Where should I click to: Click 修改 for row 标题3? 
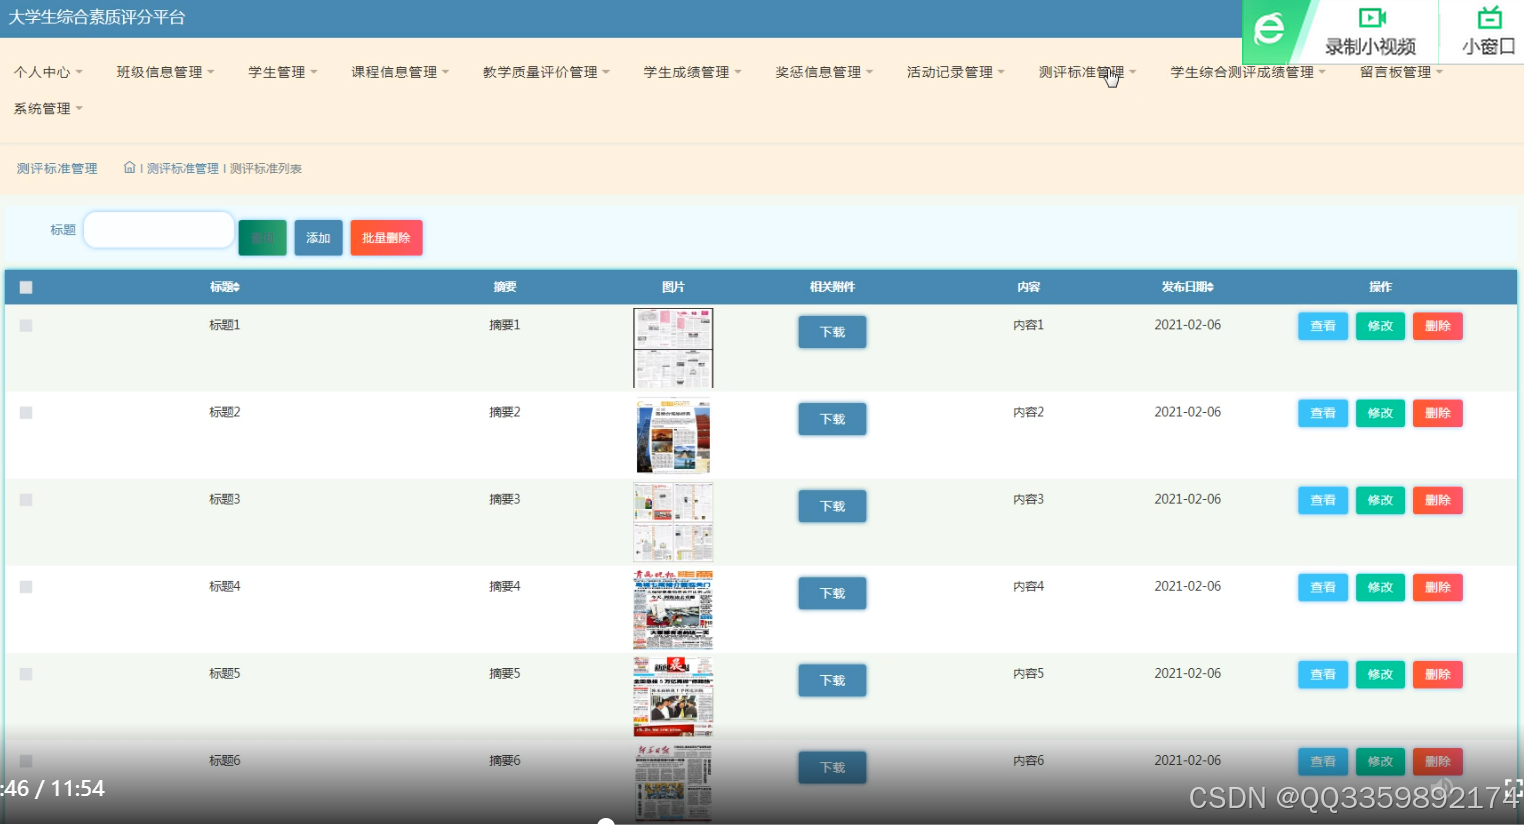point(1380,500)
